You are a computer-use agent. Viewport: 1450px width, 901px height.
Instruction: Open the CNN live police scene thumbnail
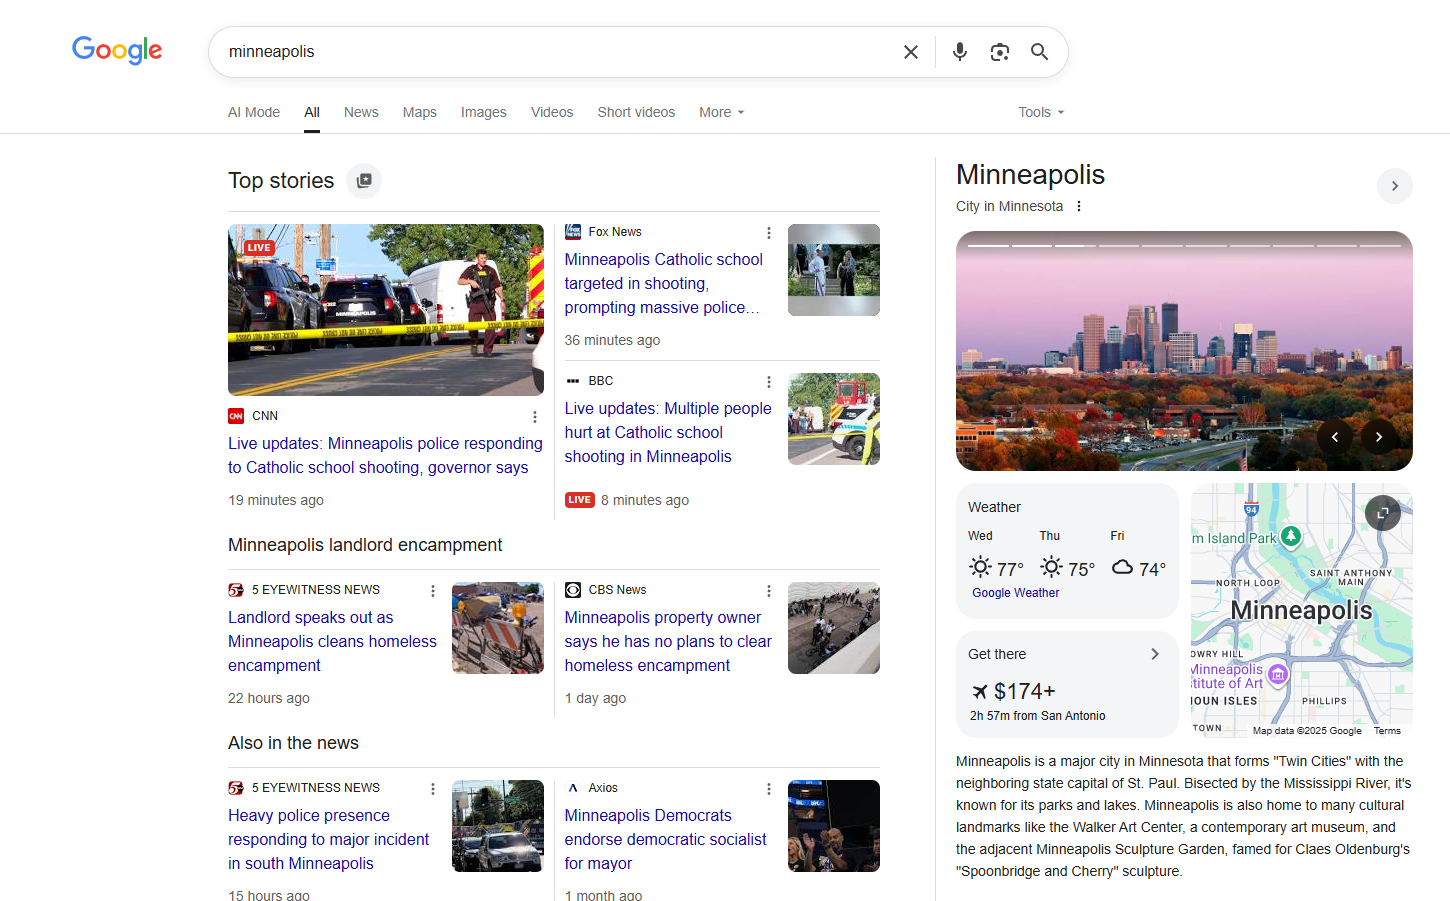coord(386,310)
